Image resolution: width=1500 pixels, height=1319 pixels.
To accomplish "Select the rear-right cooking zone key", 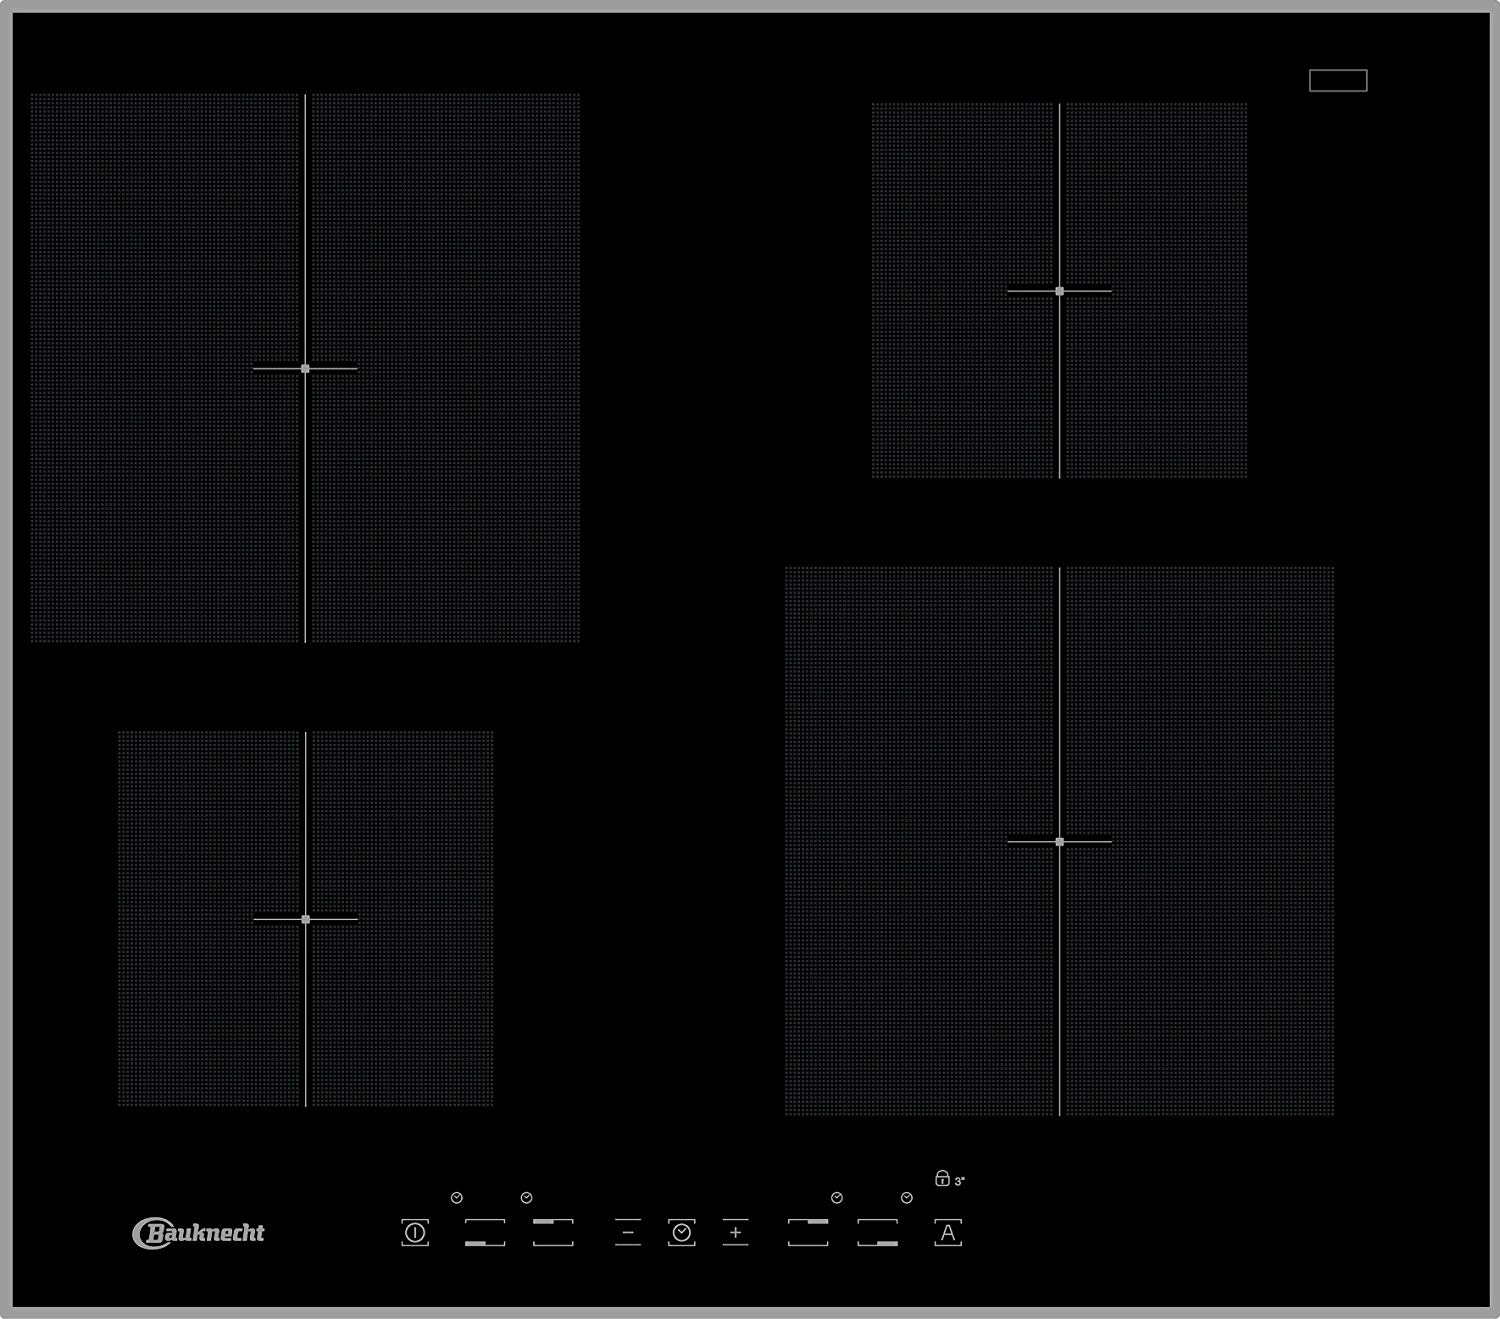I will tap(808, 1233).
